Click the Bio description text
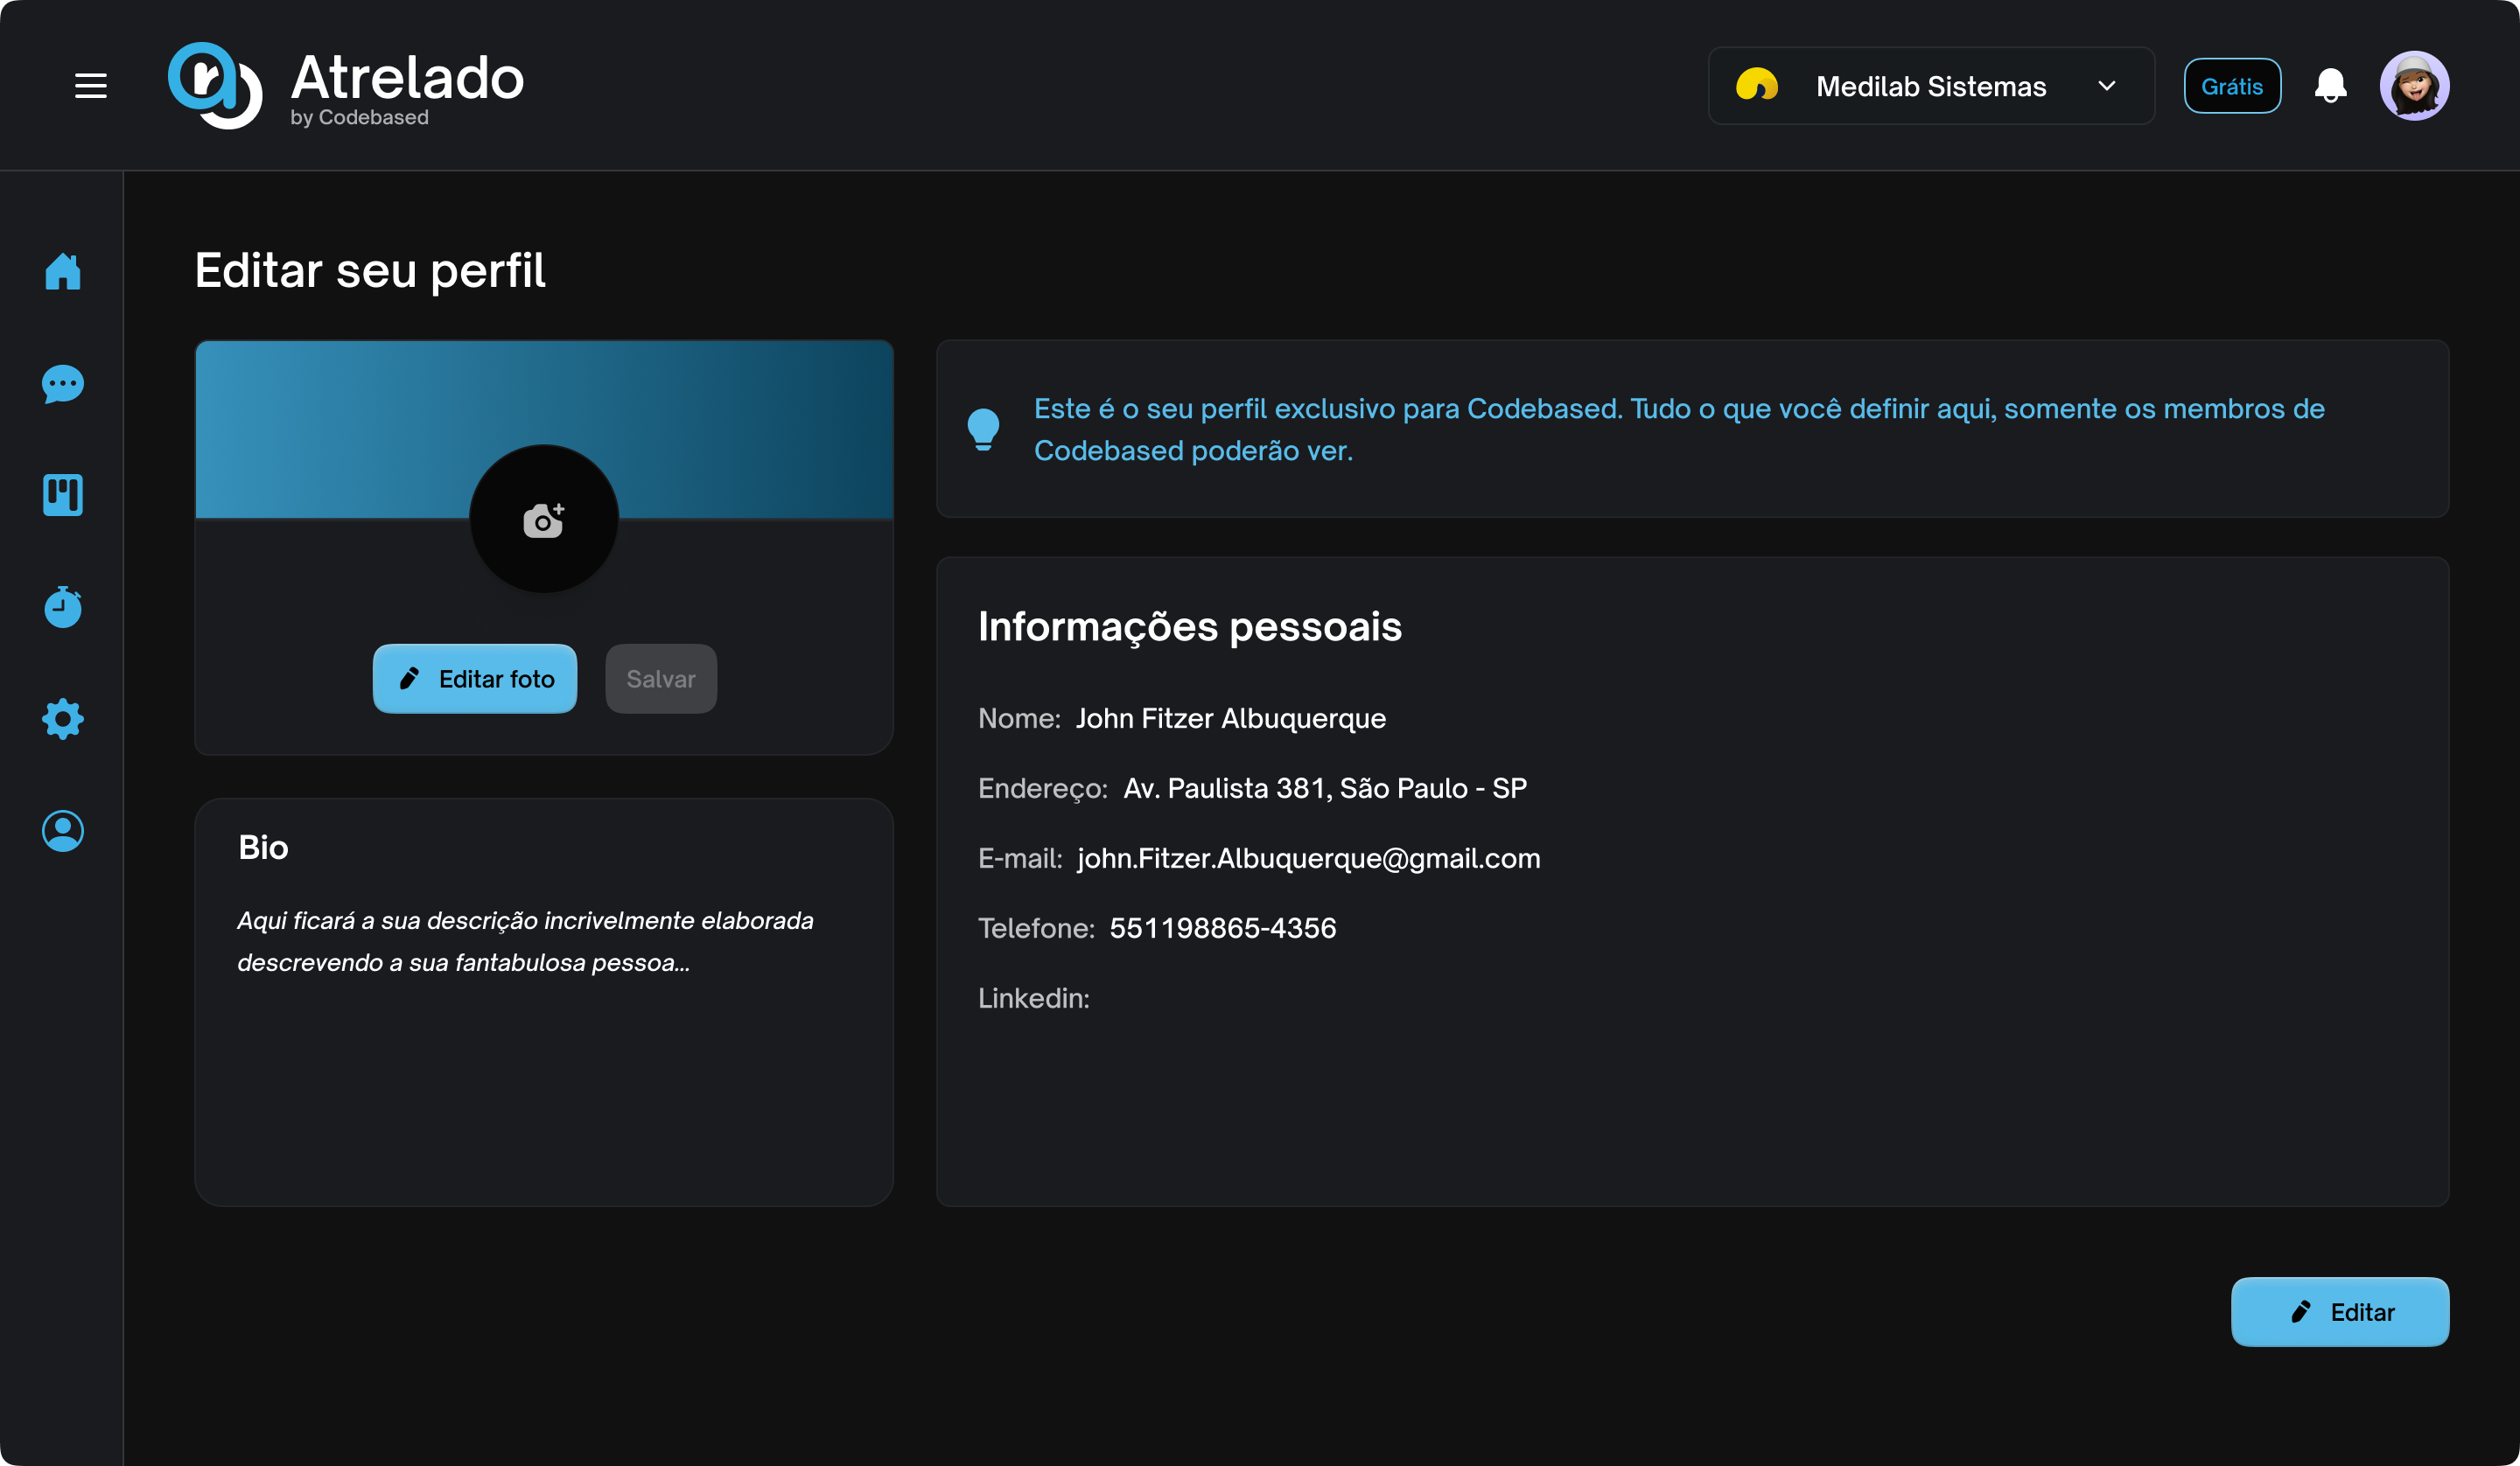Screen dimensions: 2520x1466 tap(525, 941)
